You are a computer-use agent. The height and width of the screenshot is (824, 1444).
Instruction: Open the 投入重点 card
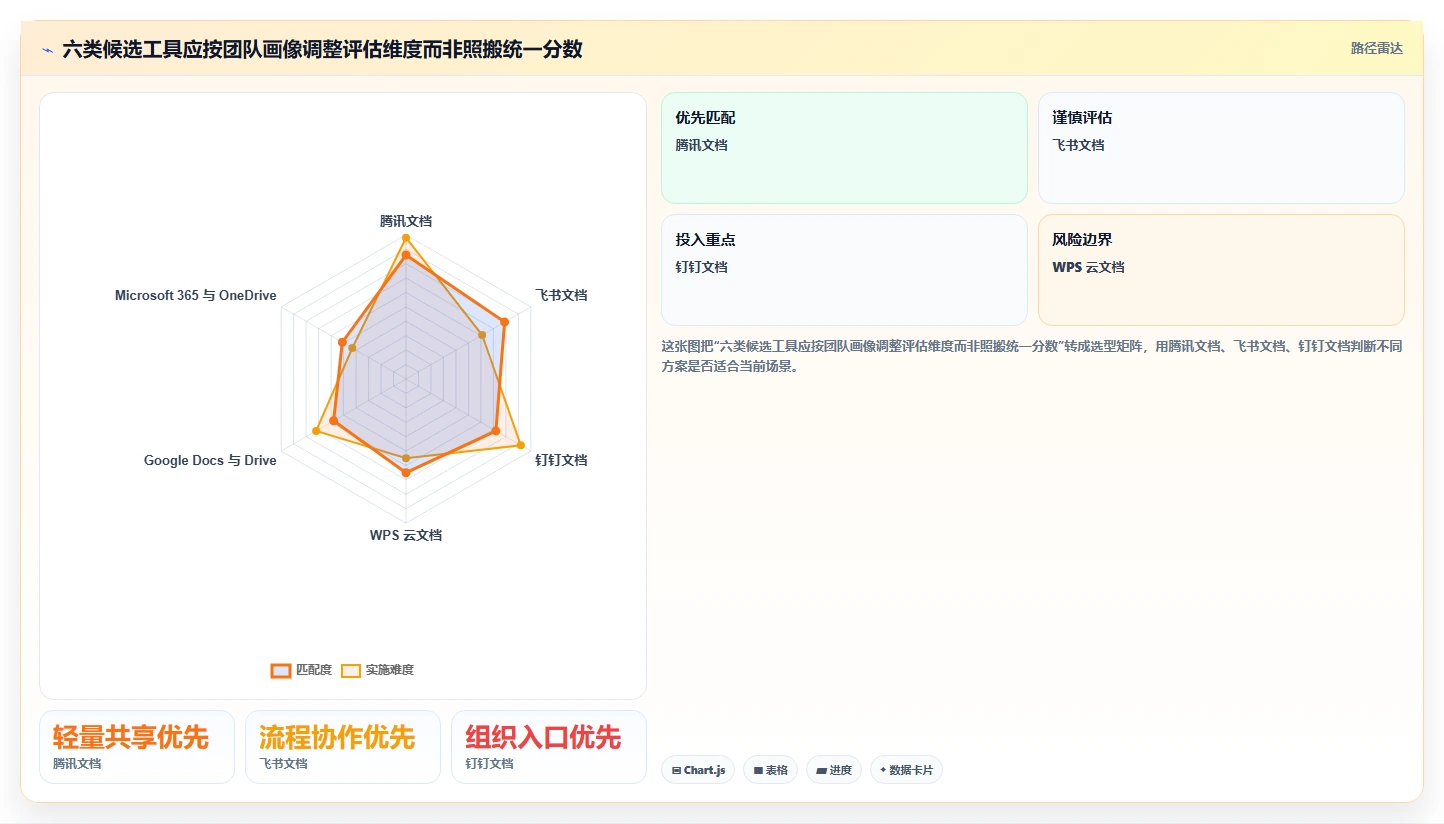(x=844, y=270)
